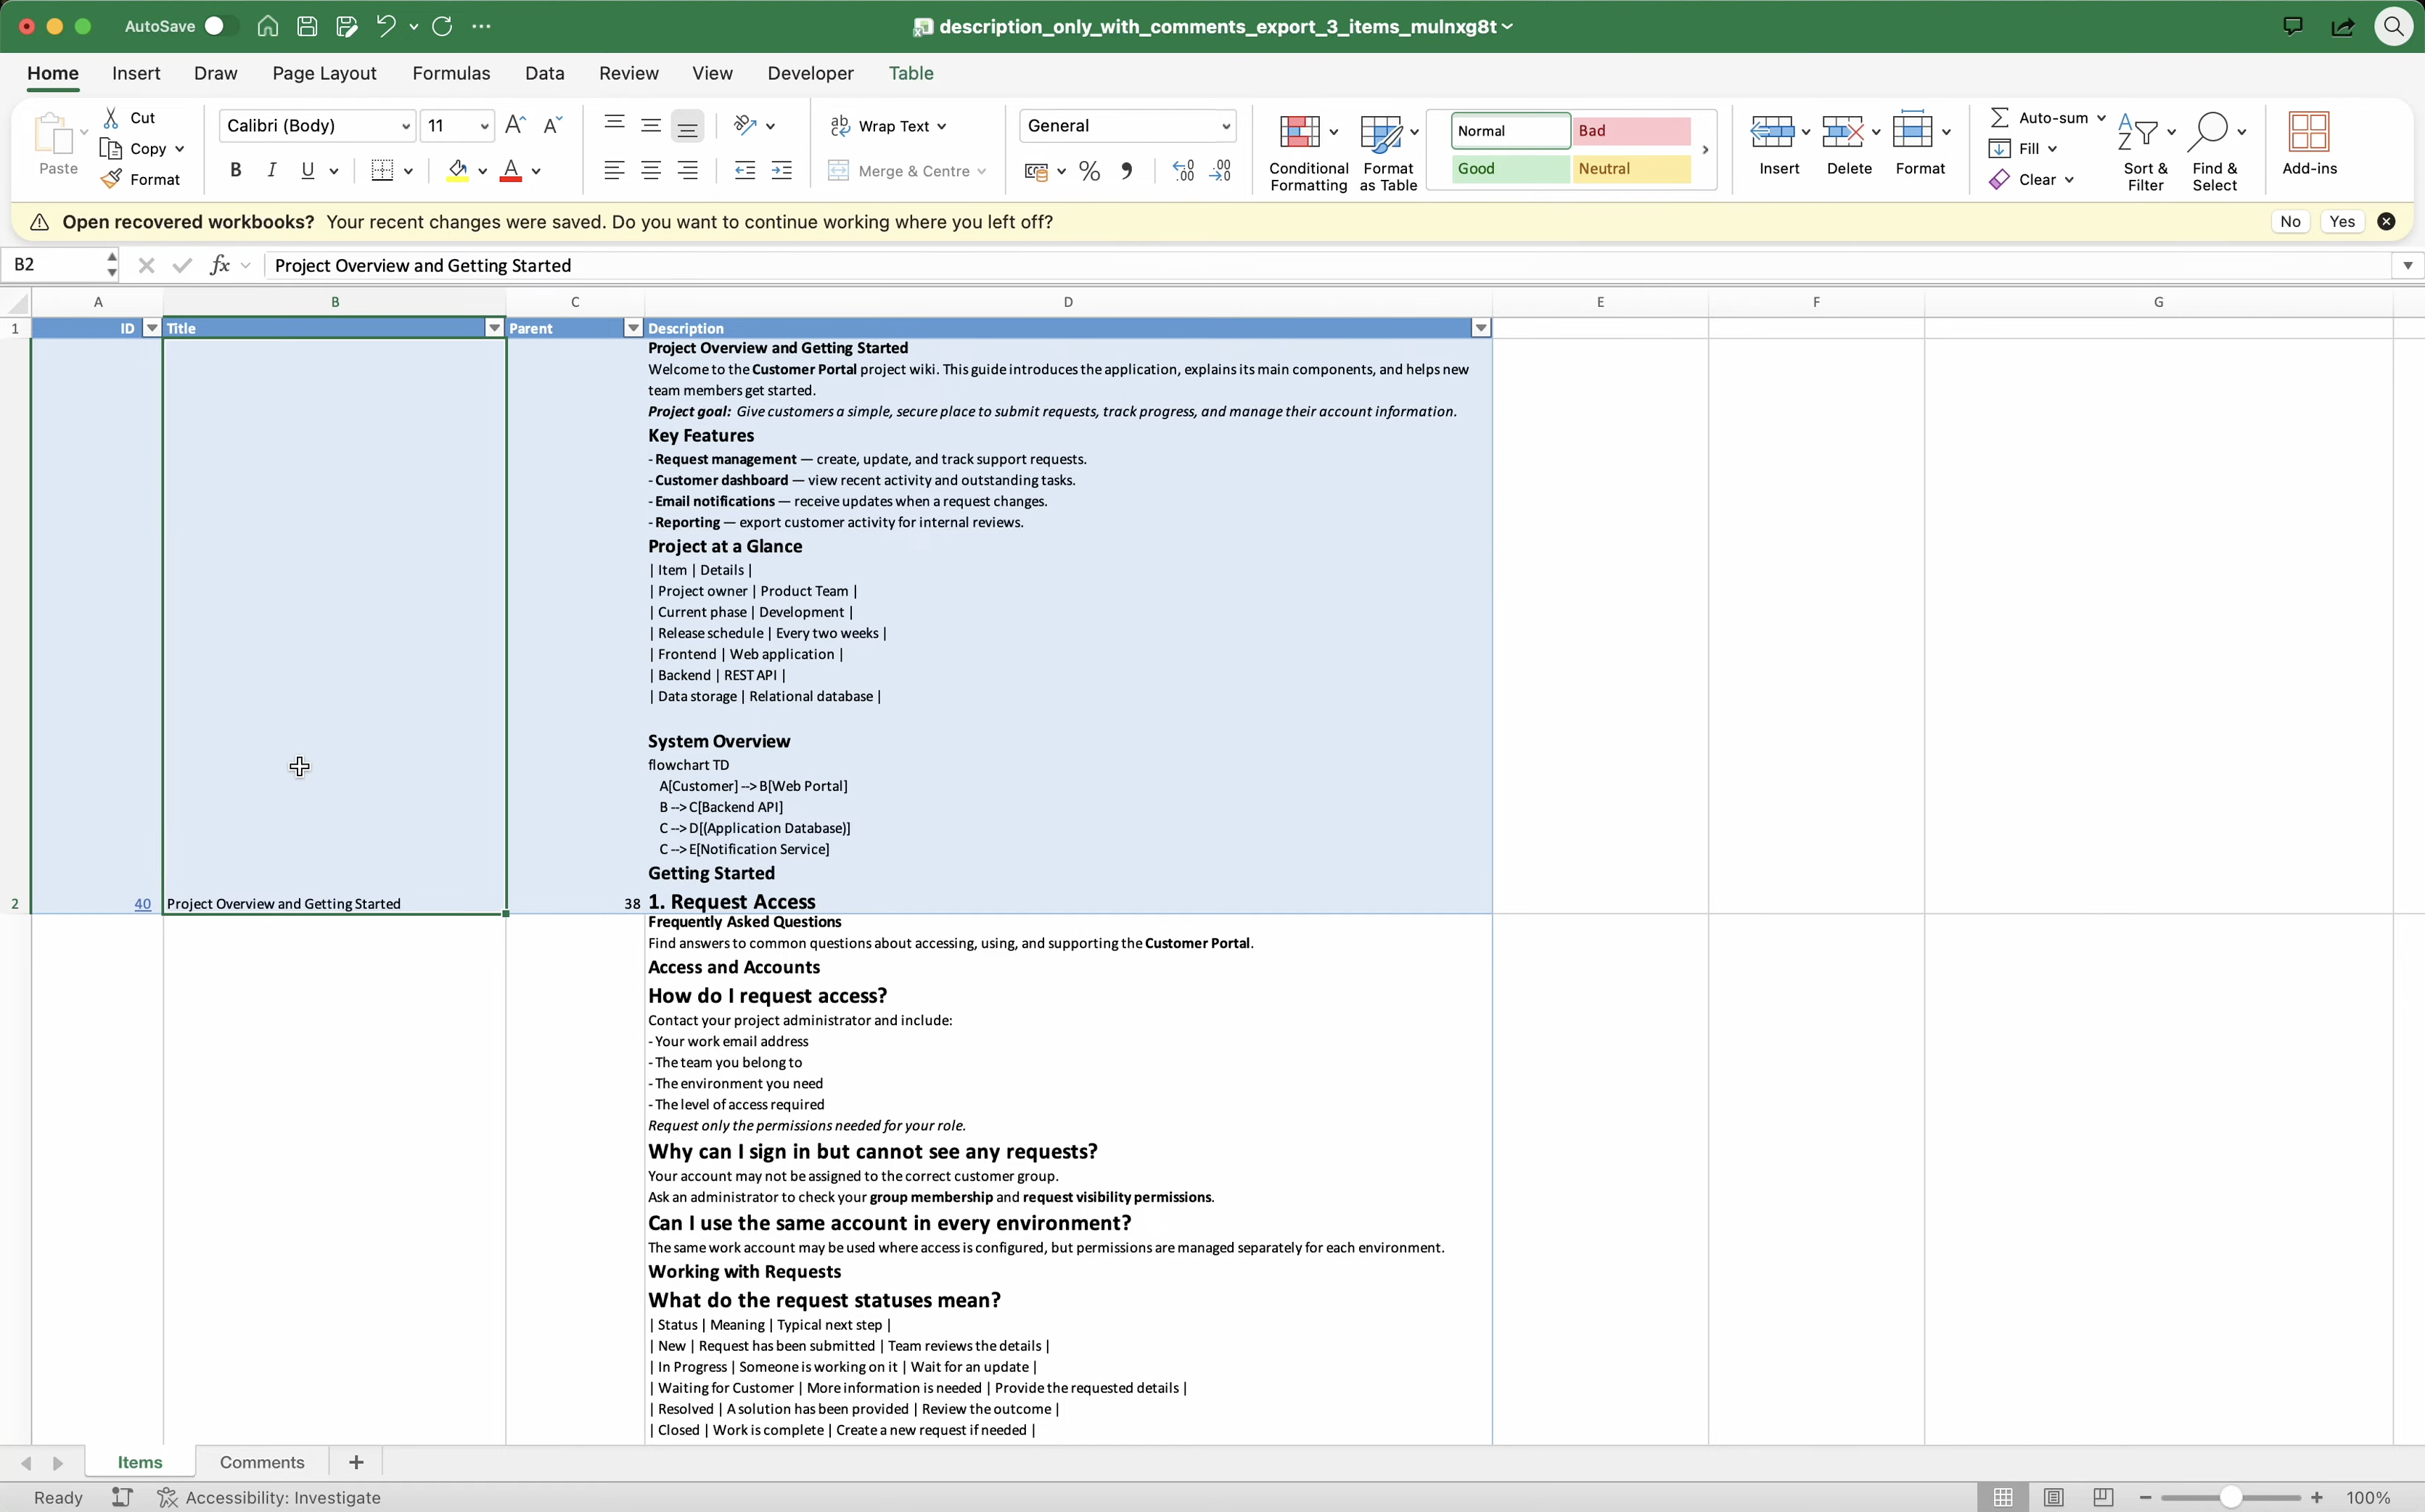Switch to Page Break Preview view
The width and height of the screenshot is (2425, 1512).
click(2103, 1497)
